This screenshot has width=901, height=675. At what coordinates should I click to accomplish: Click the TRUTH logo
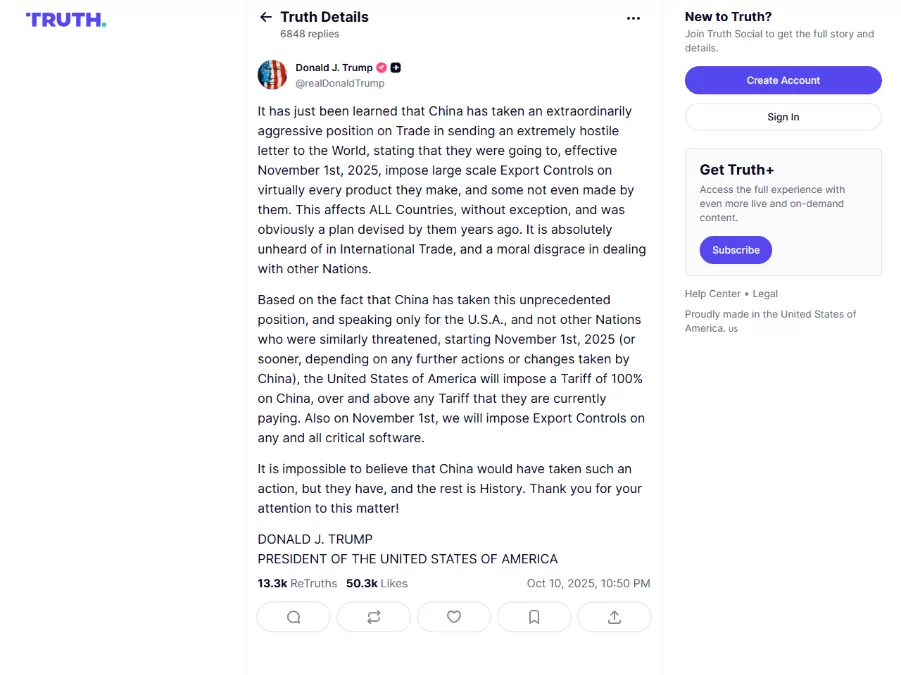click(66, 20)
